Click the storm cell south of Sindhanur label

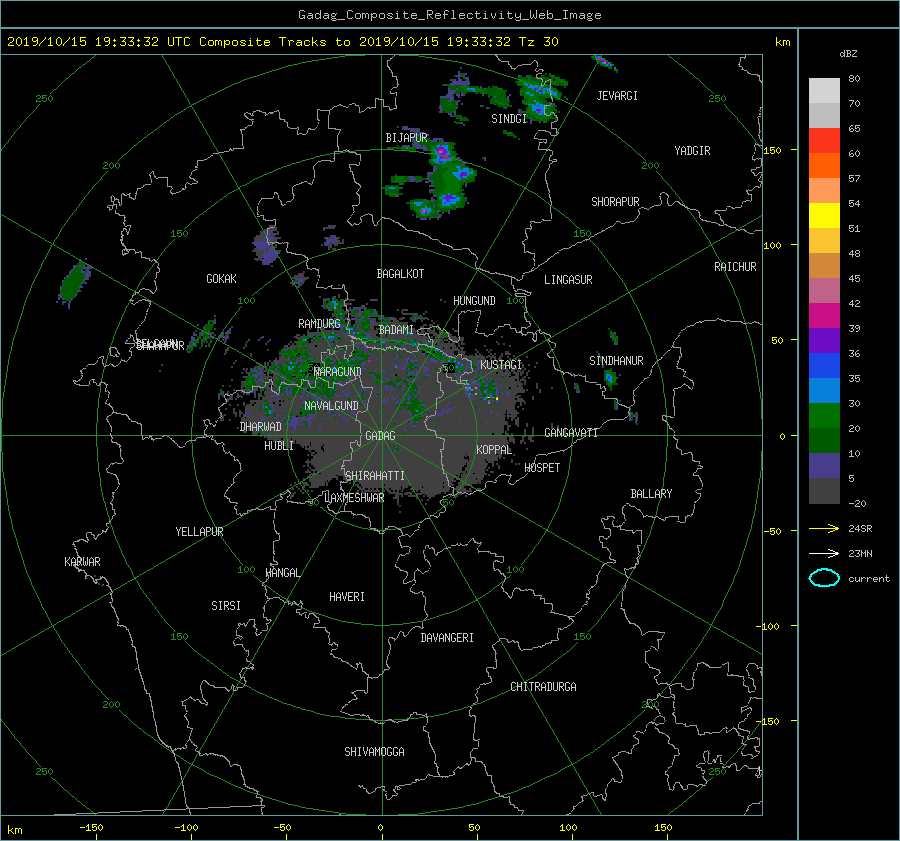coord(610,378)
